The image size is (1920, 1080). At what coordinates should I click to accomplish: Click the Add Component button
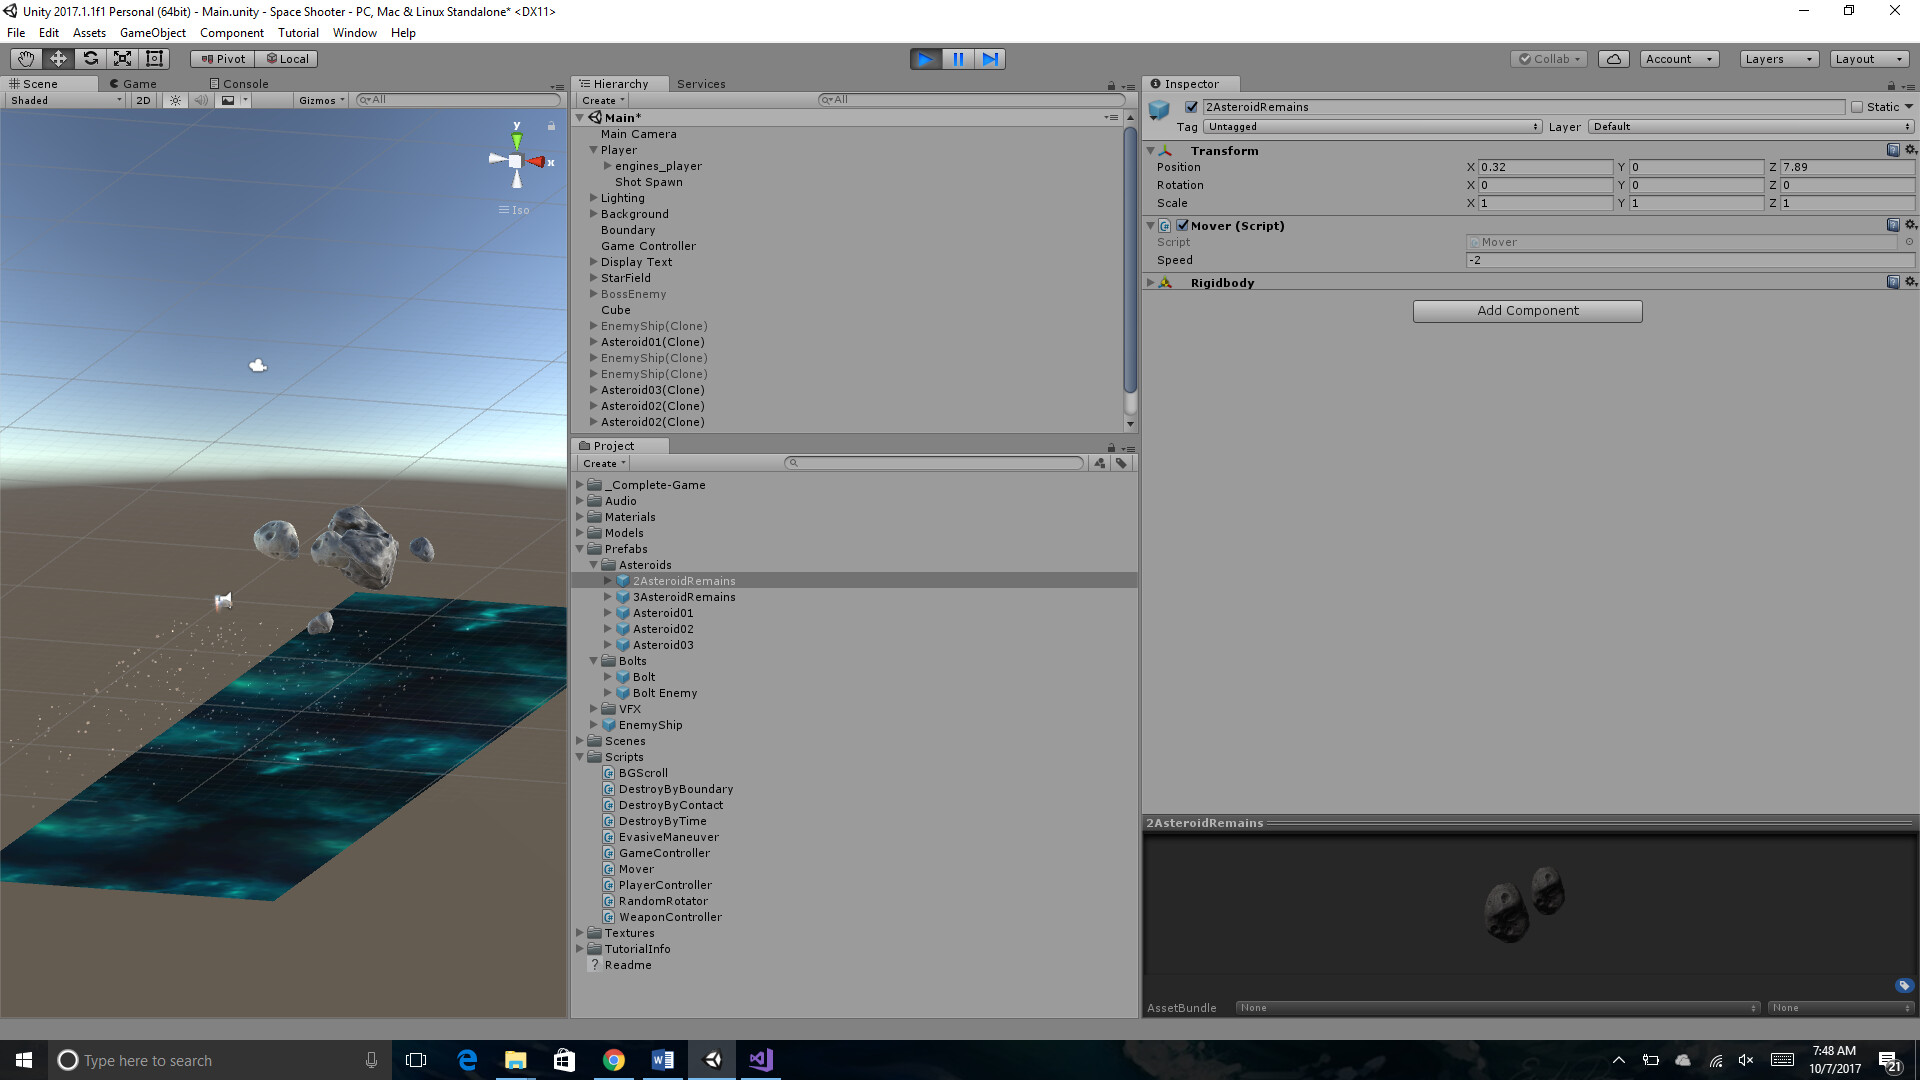pos(1527,311)
